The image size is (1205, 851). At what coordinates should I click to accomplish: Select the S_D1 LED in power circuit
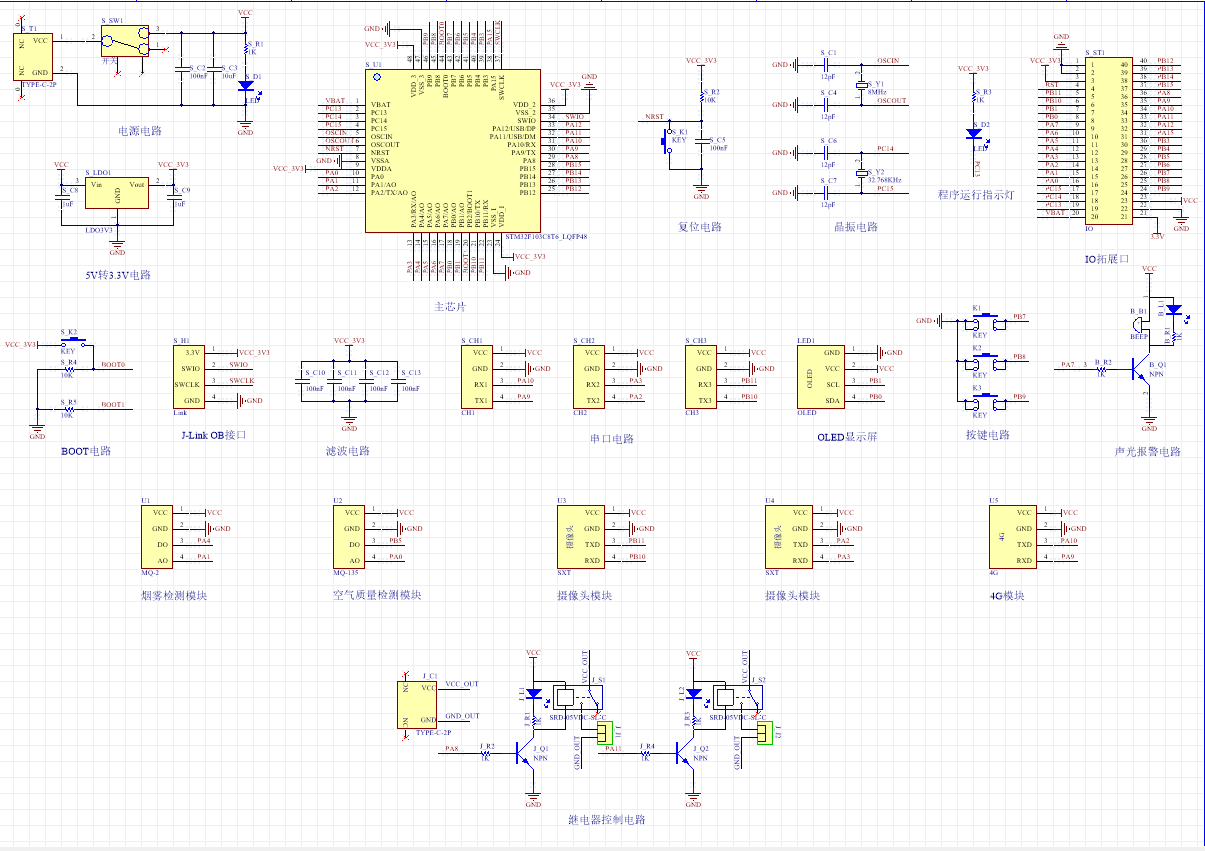coord(246,86)
